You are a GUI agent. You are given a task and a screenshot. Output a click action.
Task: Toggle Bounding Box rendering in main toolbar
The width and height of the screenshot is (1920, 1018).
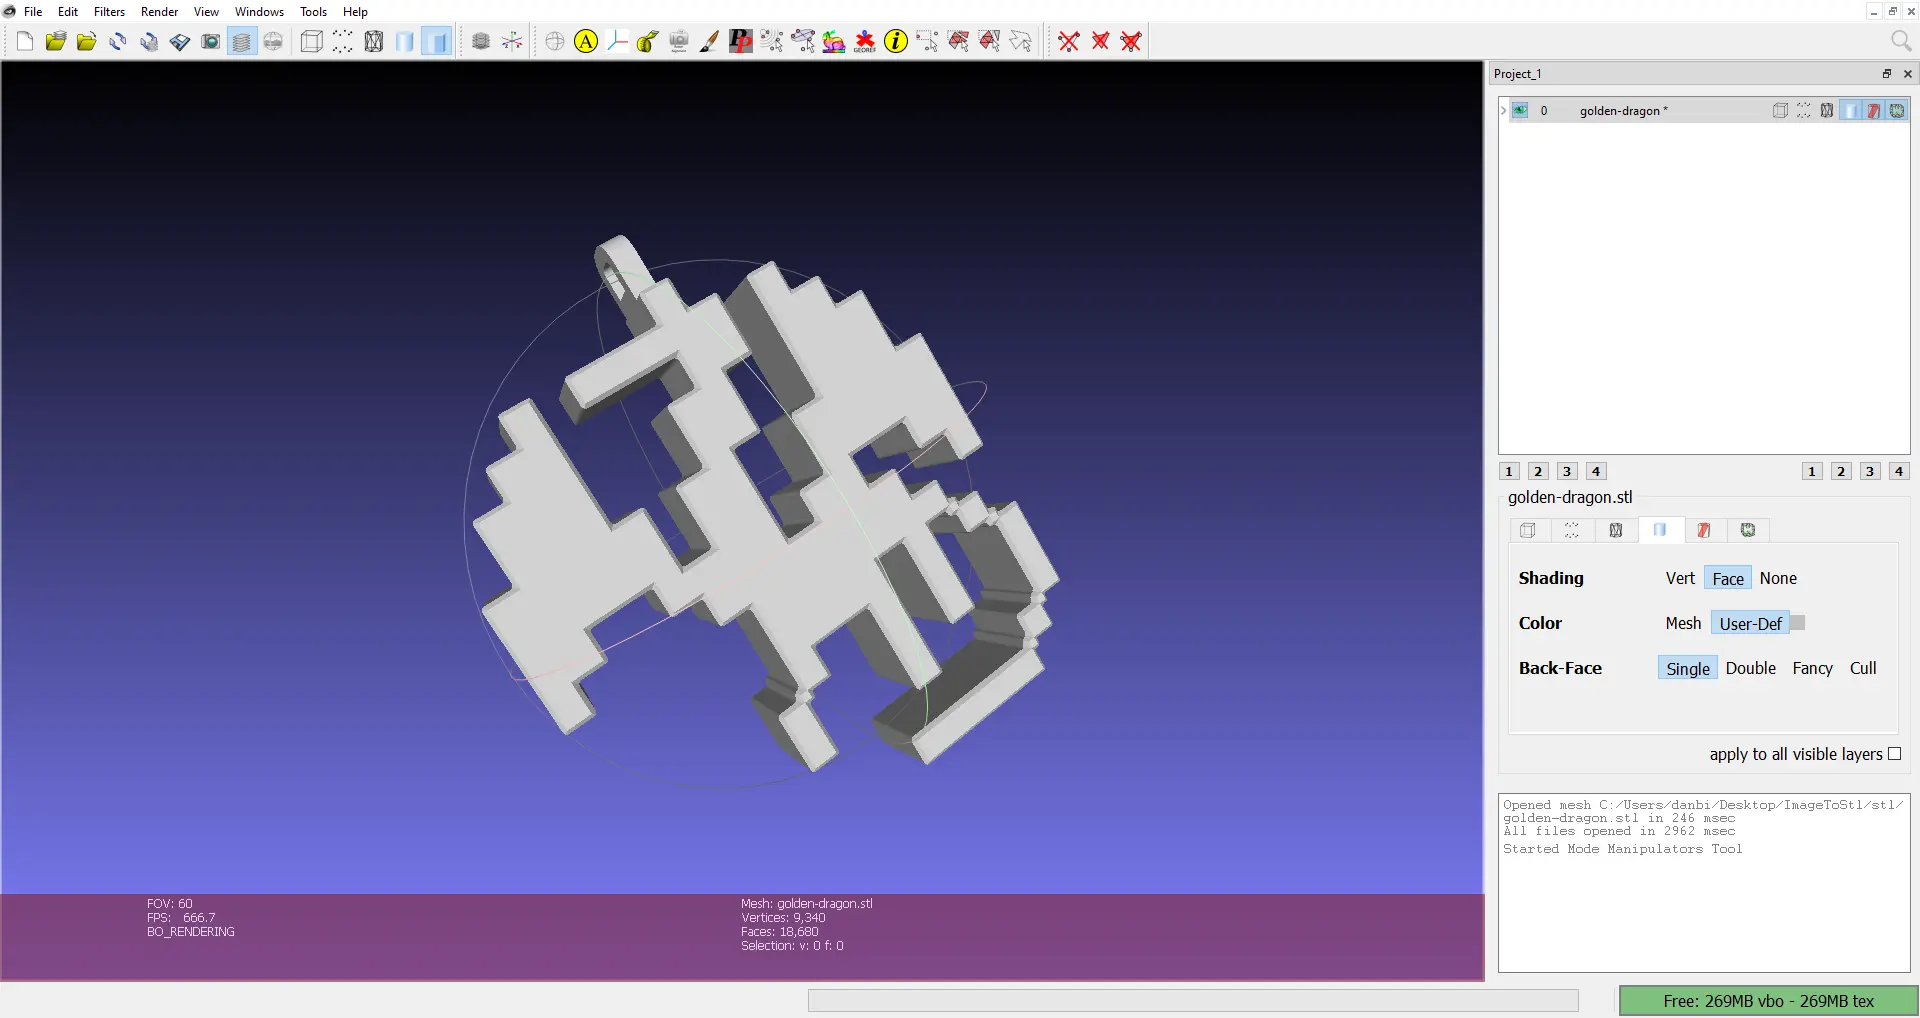pyautogui.click(x=312, y=41)
